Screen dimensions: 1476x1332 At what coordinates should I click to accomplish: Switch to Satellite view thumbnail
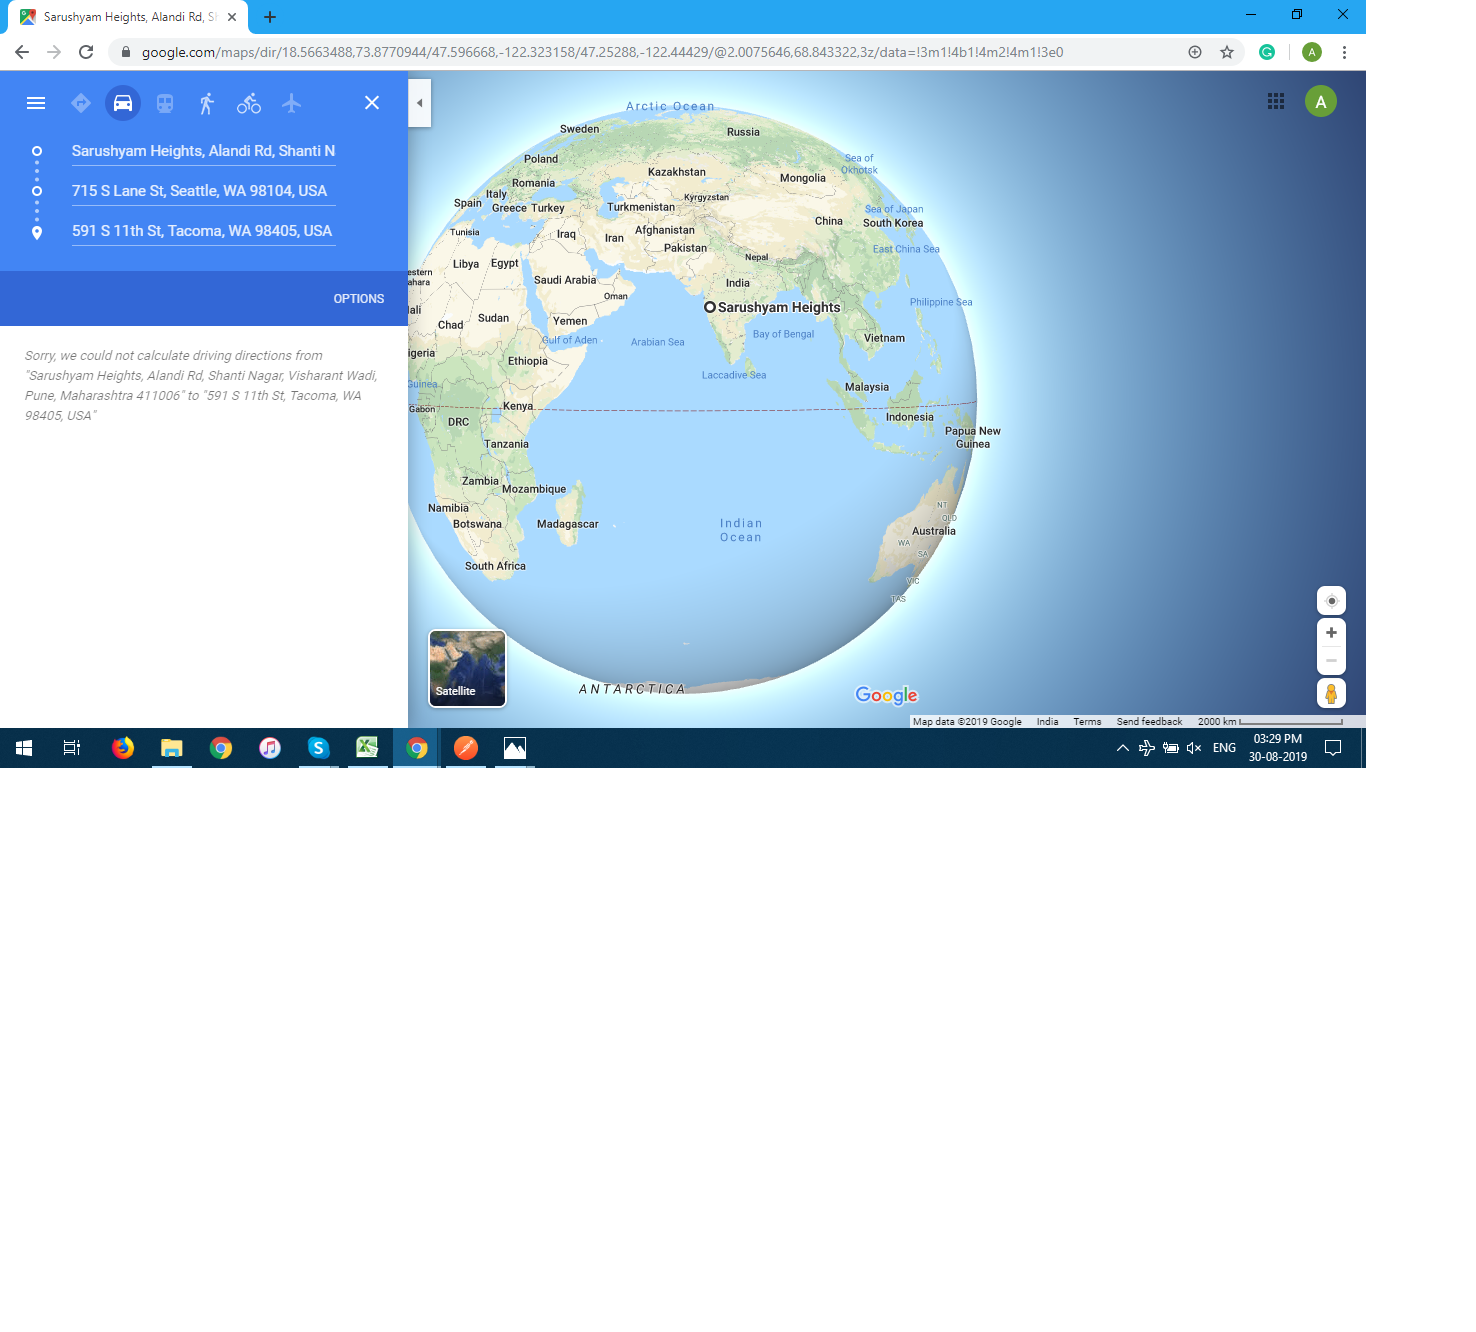coord(467,668)
